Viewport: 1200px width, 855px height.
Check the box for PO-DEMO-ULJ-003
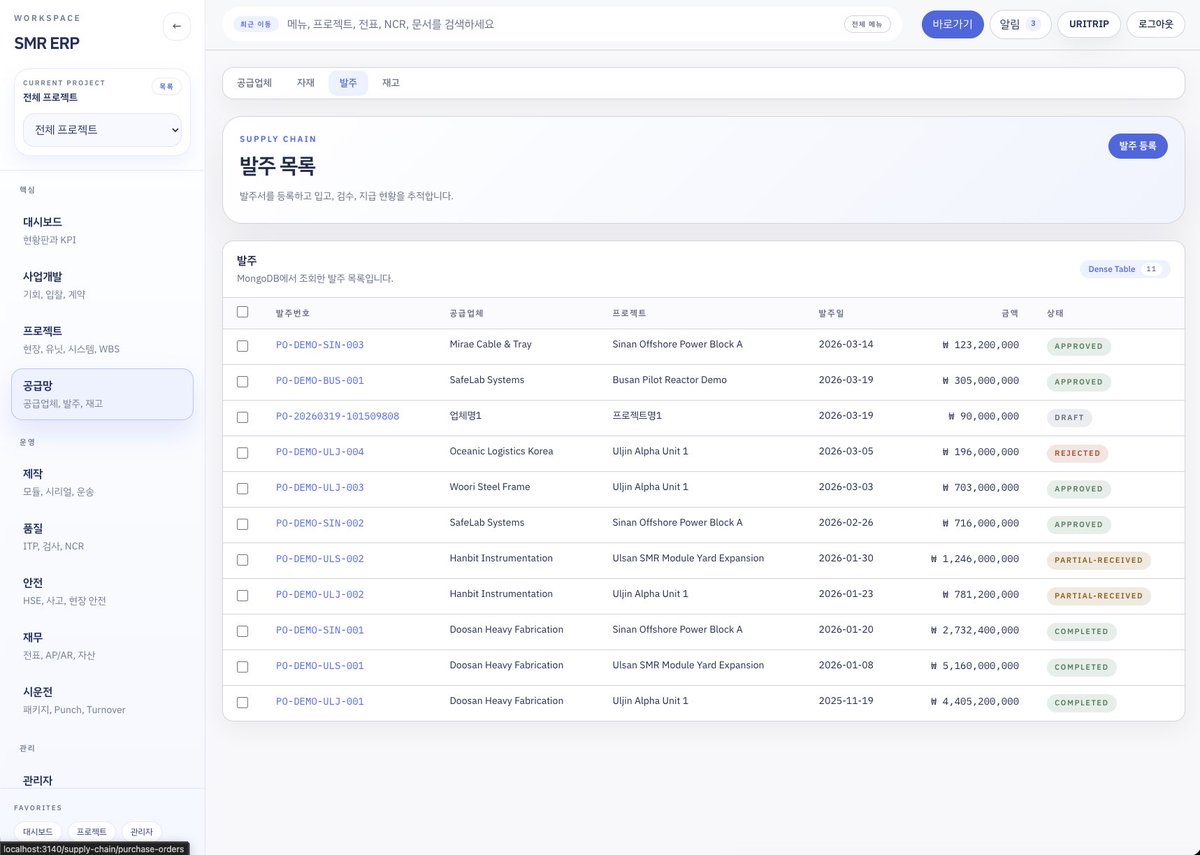click(x=242, y=488)
